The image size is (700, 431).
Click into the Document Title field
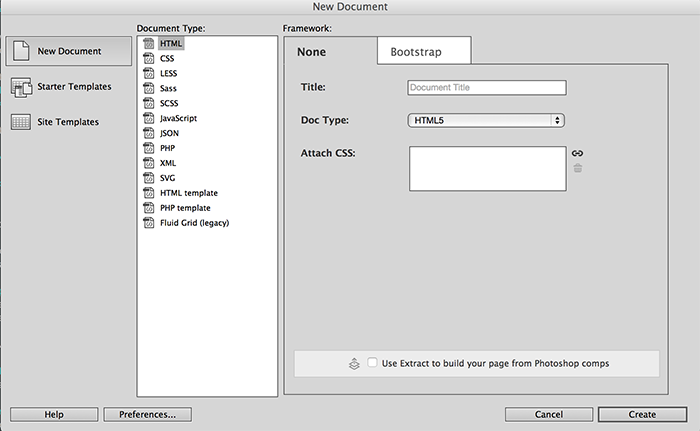click(487, 88)
